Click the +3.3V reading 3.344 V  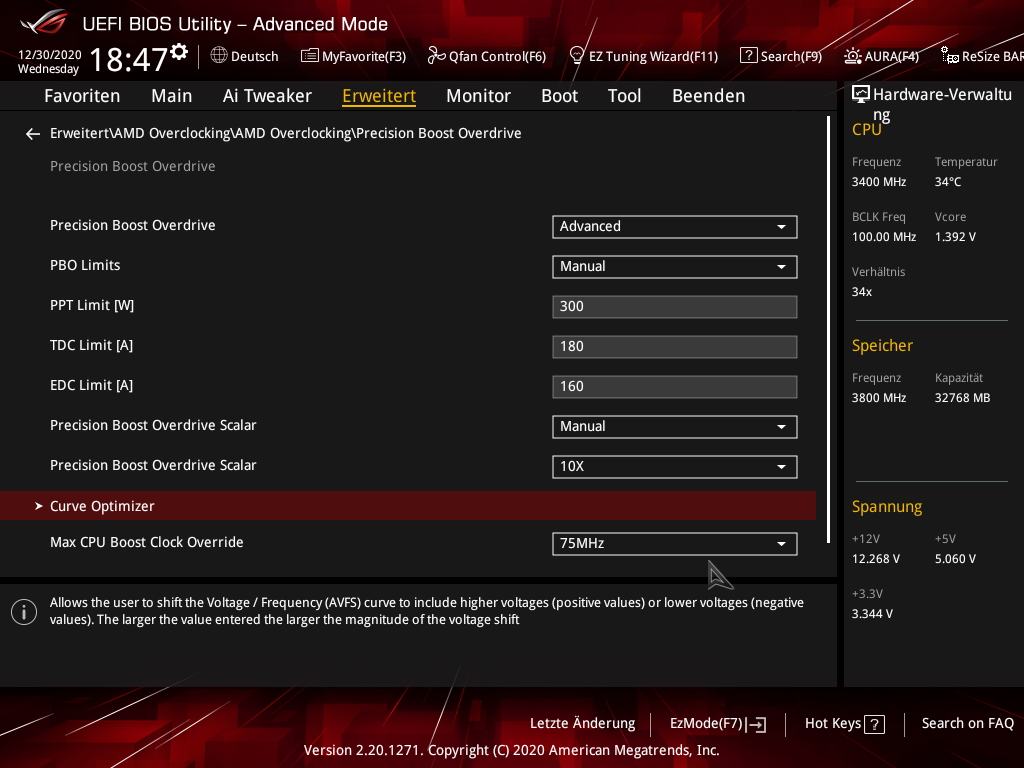coord(872,614)
